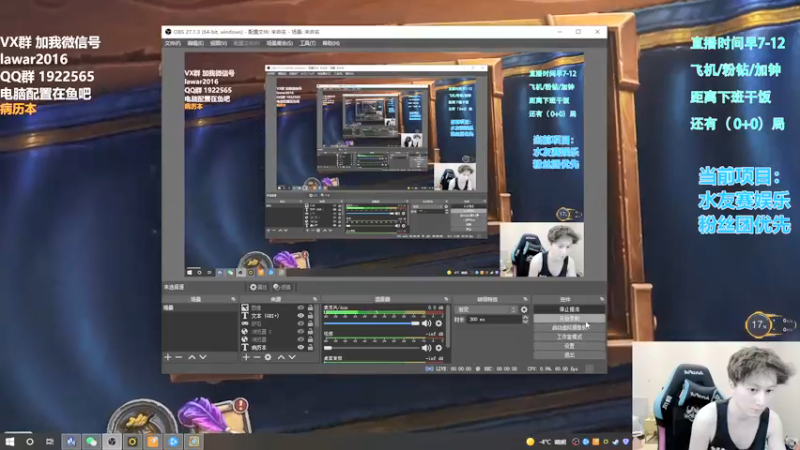Toggle the lock on the image source row
800x450 pixels.
click(x=310, y=308)
